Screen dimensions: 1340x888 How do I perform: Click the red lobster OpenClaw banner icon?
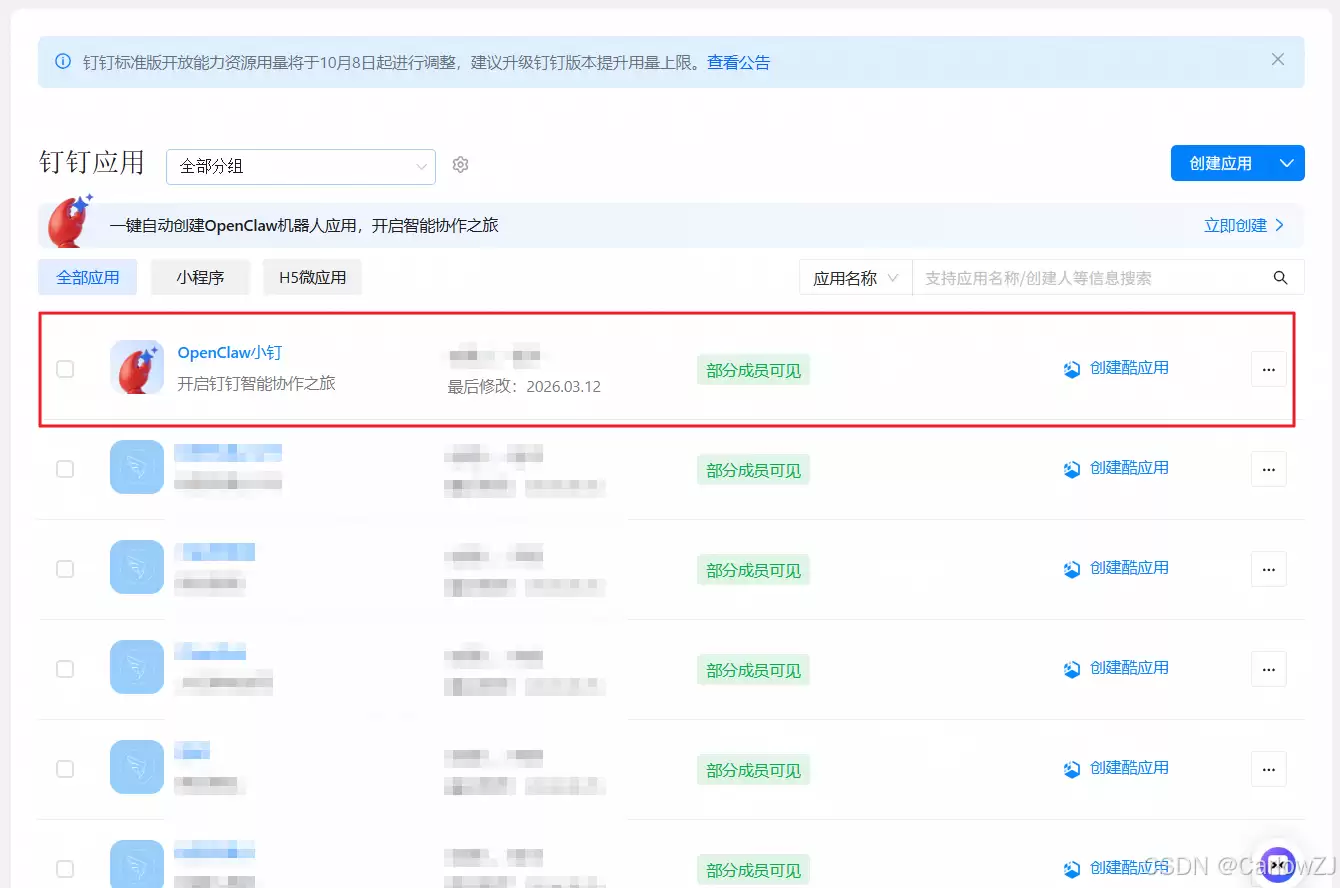coord(69,222)
